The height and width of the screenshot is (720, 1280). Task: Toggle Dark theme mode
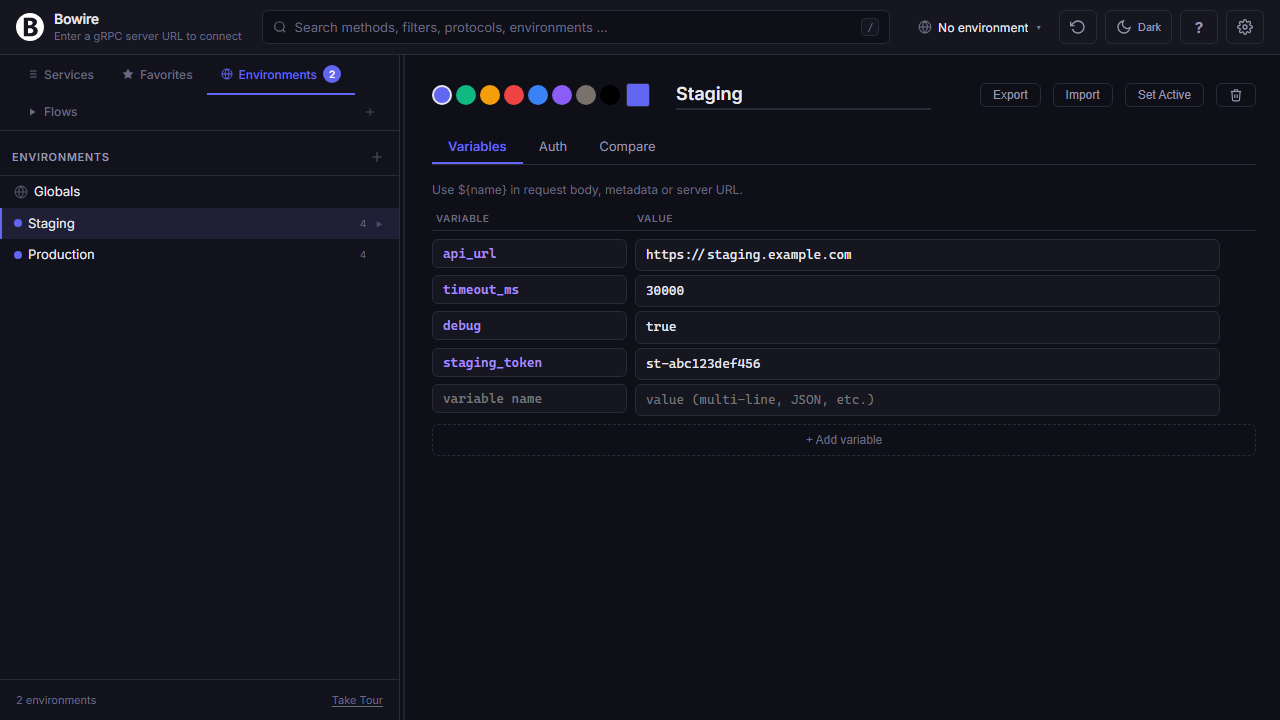coord(1138,27)
